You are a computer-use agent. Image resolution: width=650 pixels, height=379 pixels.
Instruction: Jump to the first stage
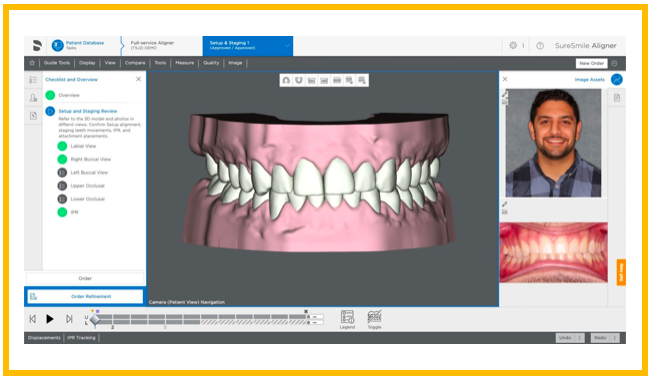[x=32, y=319]
